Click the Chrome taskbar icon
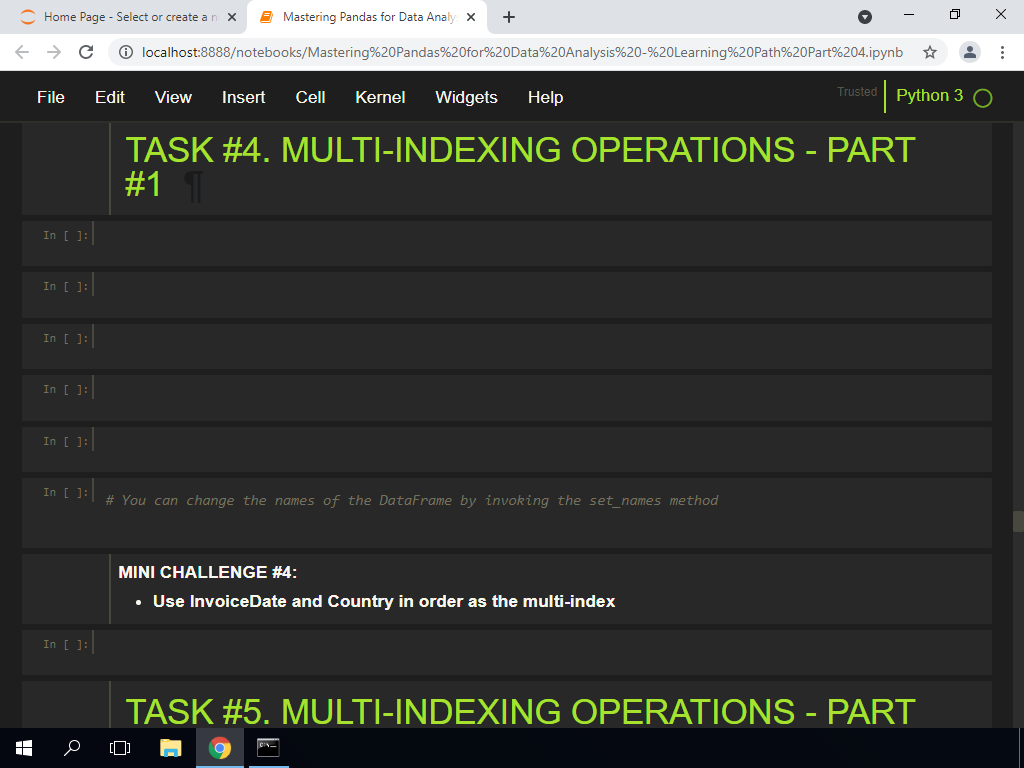The width and height of the screenshot is (1024, 768). [x=220, y=748]
